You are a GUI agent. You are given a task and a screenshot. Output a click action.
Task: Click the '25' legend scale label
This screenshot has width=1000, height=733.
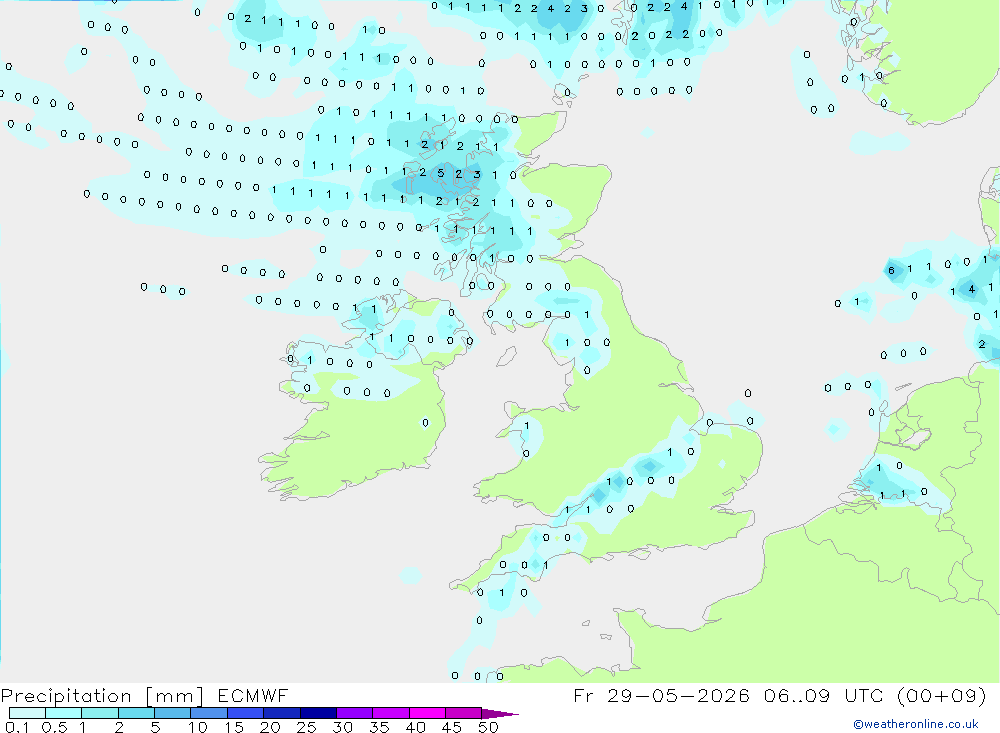(306, 727)
